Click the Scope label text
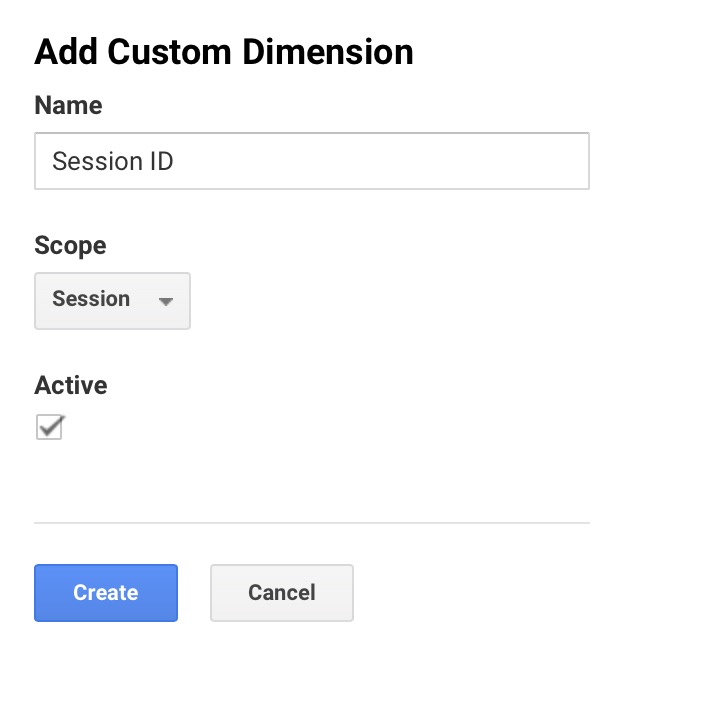This screenshot has height=704, width=712. [70, 246]
